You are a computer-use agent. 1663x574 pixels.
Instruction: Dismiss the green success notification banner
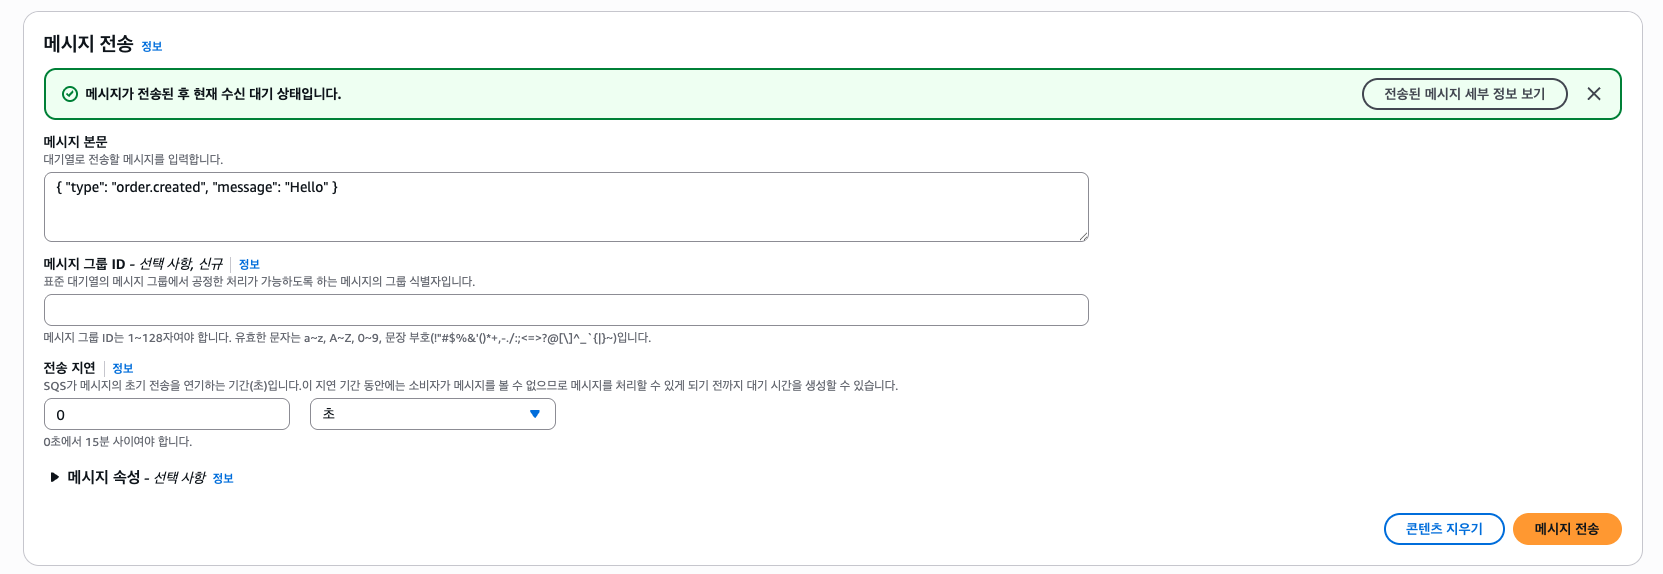1593,94
